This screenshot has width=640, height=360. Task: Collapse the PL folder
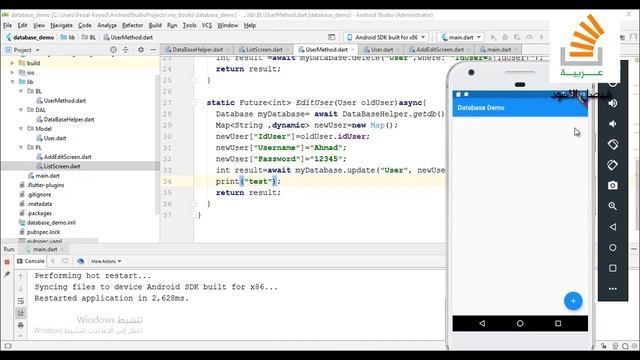tap(21, 147)
